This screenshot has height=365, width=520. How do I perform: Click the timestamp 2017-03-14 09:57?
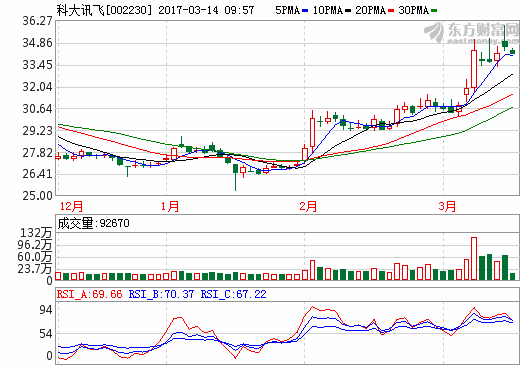pos(206,10)
